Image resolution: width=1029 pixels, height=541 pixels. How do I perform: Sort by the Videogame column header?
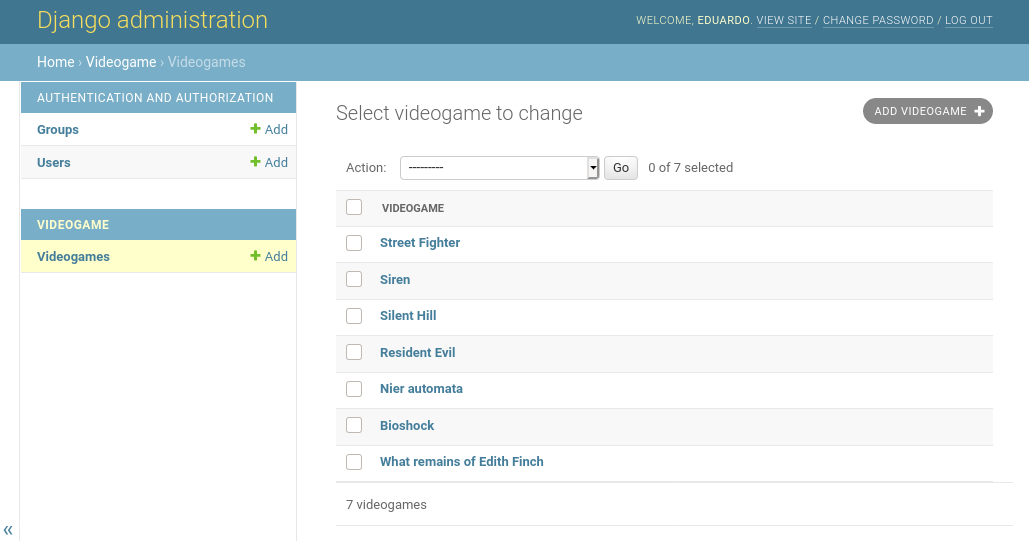(413, 208)
